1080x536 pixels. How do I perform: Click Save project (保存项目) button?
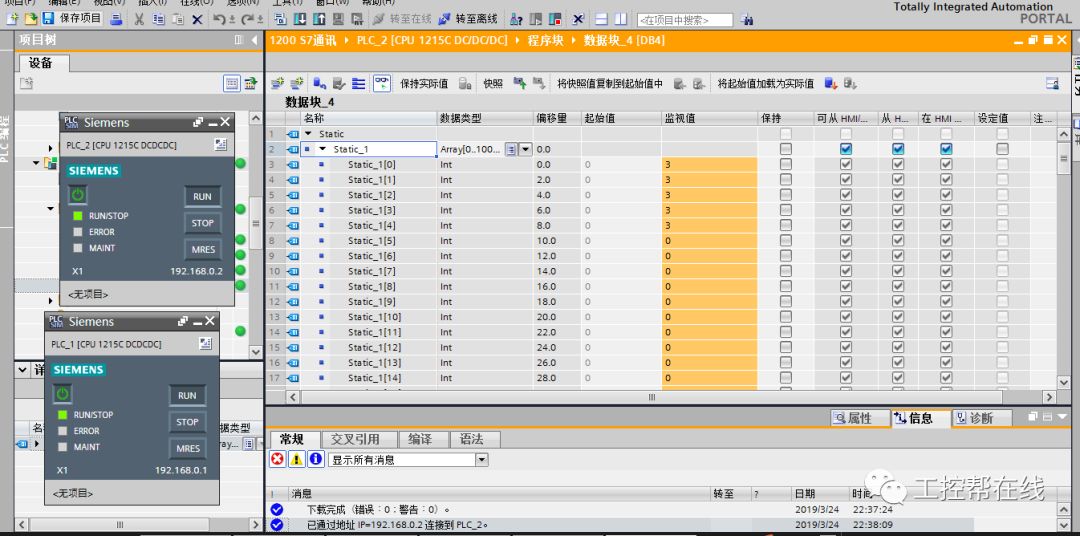(73, 19)
